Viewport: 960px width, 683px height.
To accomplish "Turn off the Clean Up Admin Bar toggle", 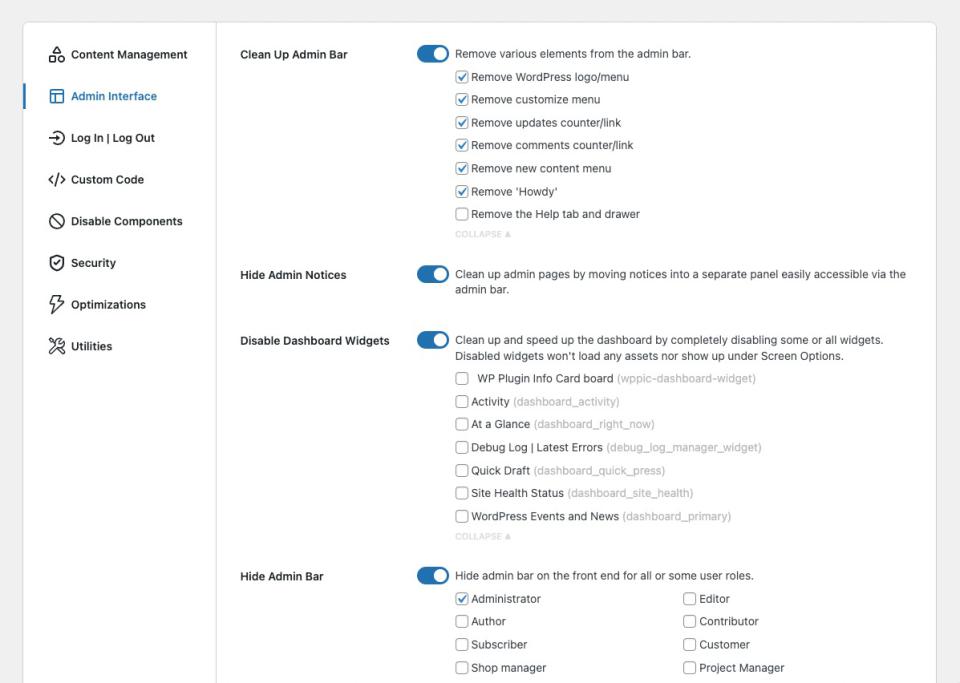I will click(433, 54).
